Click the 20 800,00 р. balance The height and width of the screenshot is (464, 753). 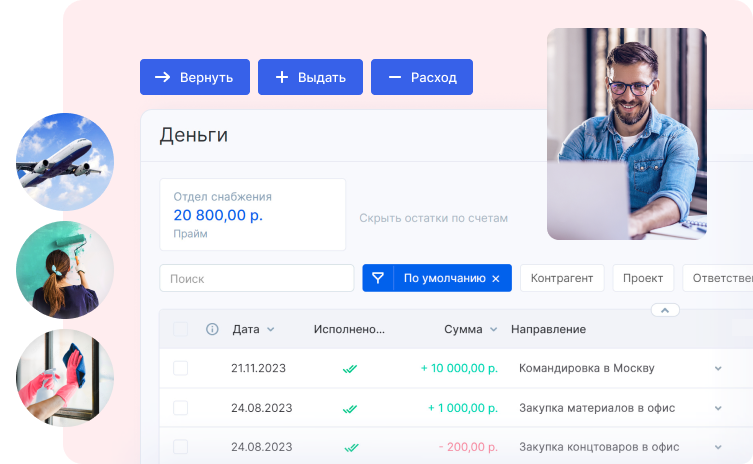[x=218, y=215]
